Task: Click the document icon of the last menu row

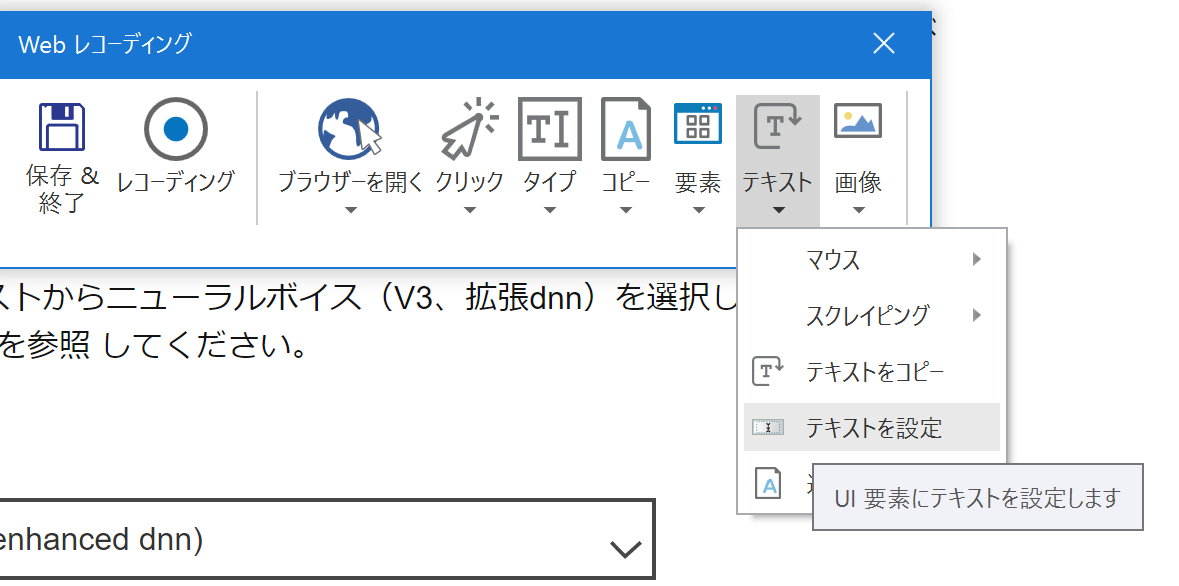Action: pos(768,483)
